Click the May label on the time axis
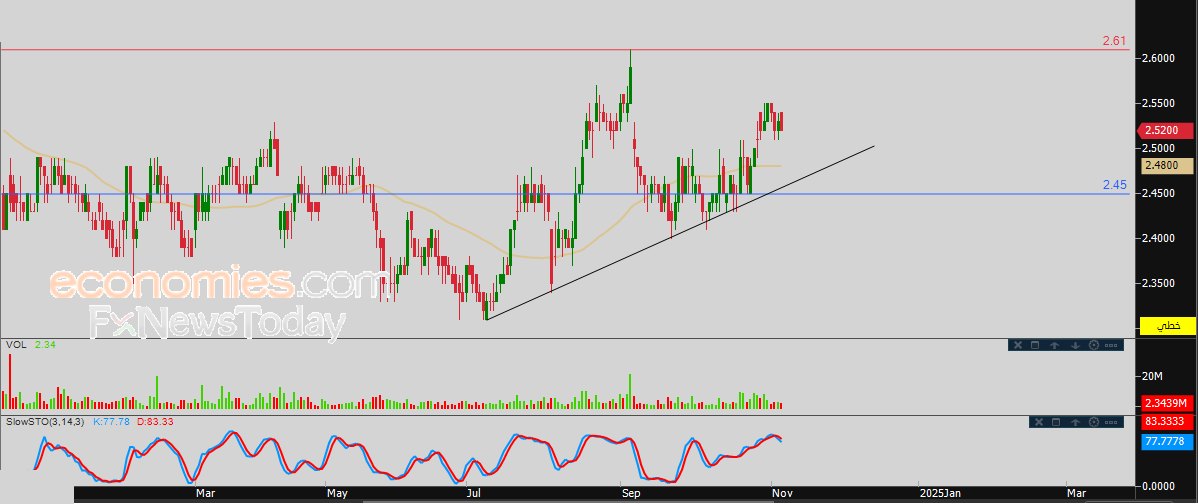 coord(337,494)
